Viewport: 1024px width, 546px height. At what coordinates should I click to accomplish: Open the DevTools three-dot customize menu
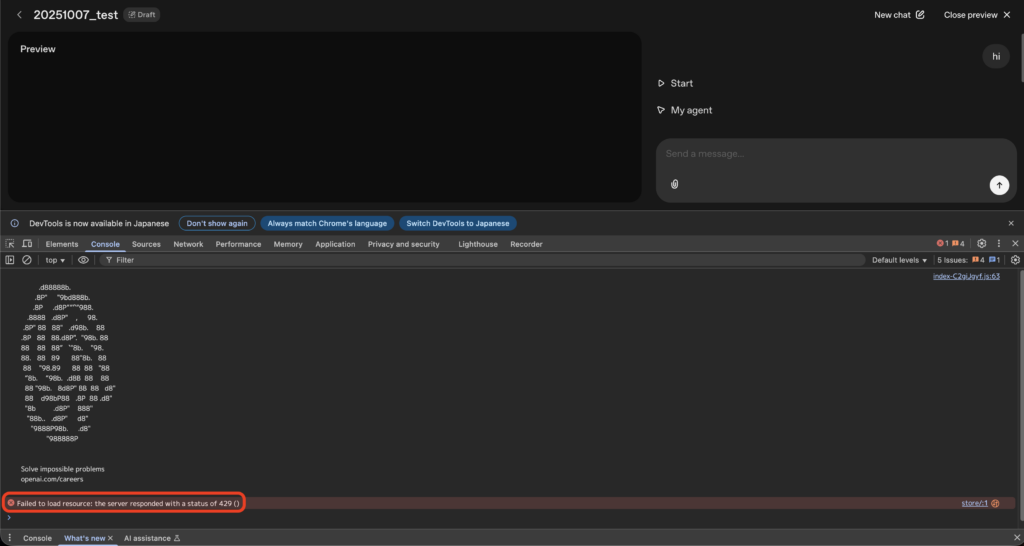[999, 243]
